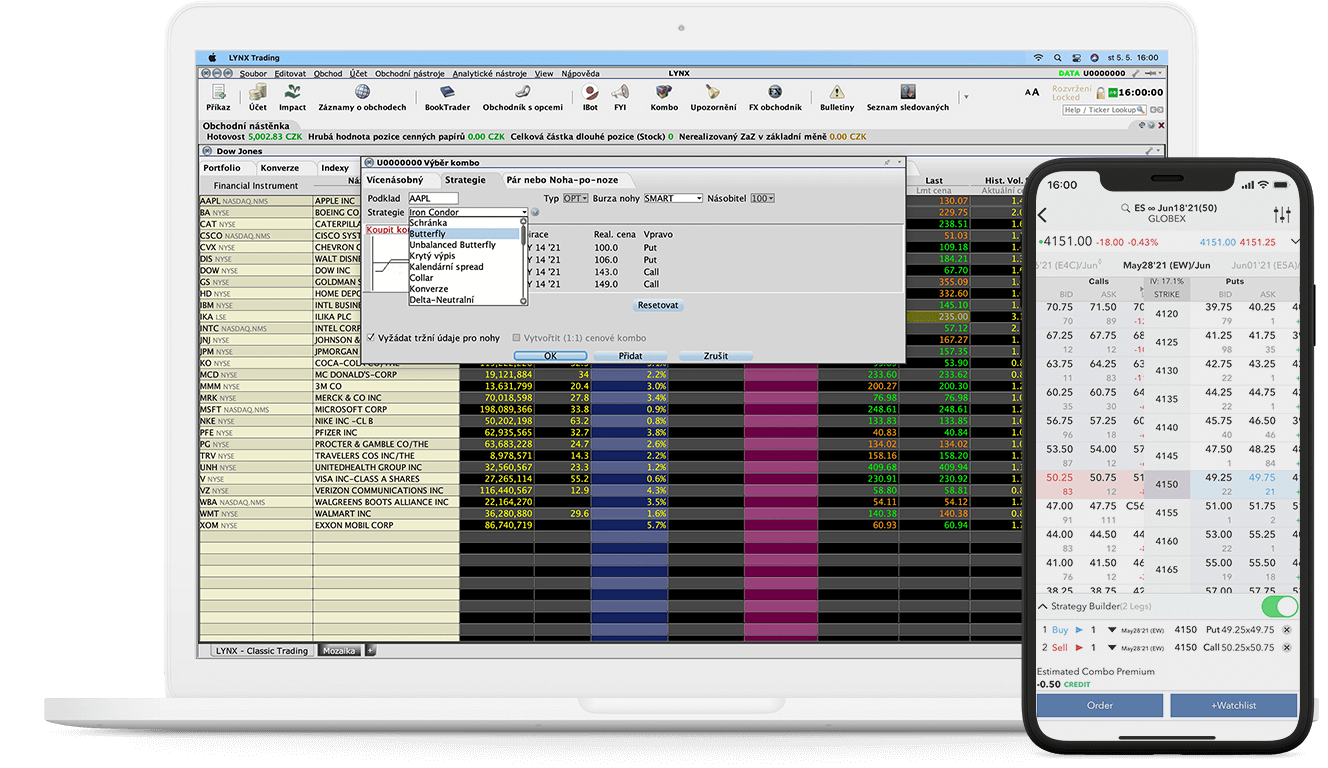Click the help icon beside Strategie dropdown
Screen dimensions: 1328x768
[x=534, y=212]
